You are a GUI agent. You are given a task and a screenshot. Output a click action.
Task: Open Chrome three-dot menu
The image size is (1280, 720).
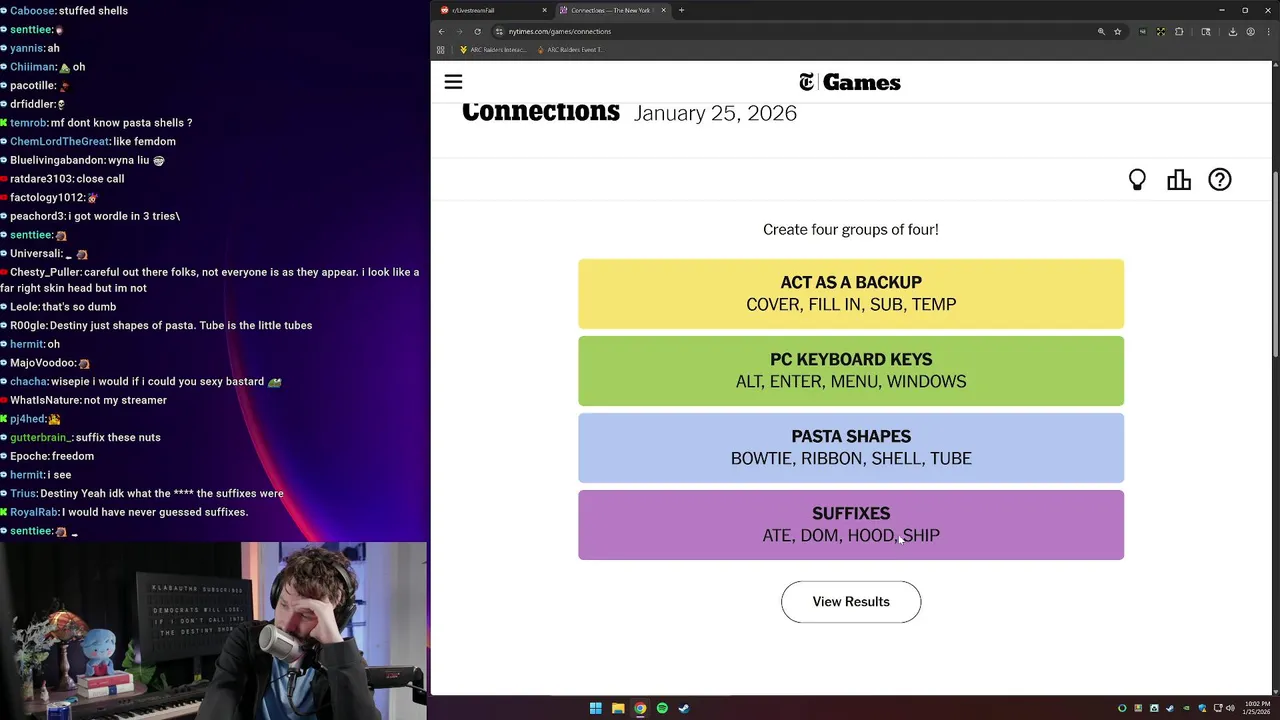click(x=1268, y=31)
